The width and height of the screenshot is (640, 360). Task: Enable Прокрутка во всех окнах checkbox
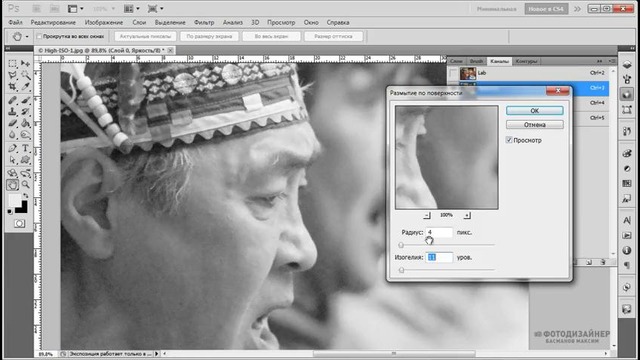coord(39,36)
